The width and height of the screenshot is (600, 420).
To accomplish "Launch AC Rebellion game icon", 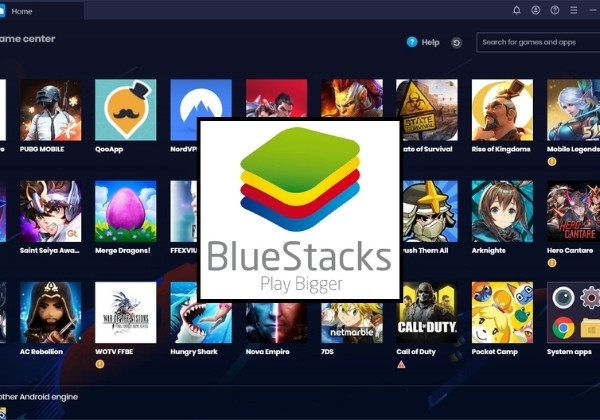I will pyautogui.click(x=51, y=313).
